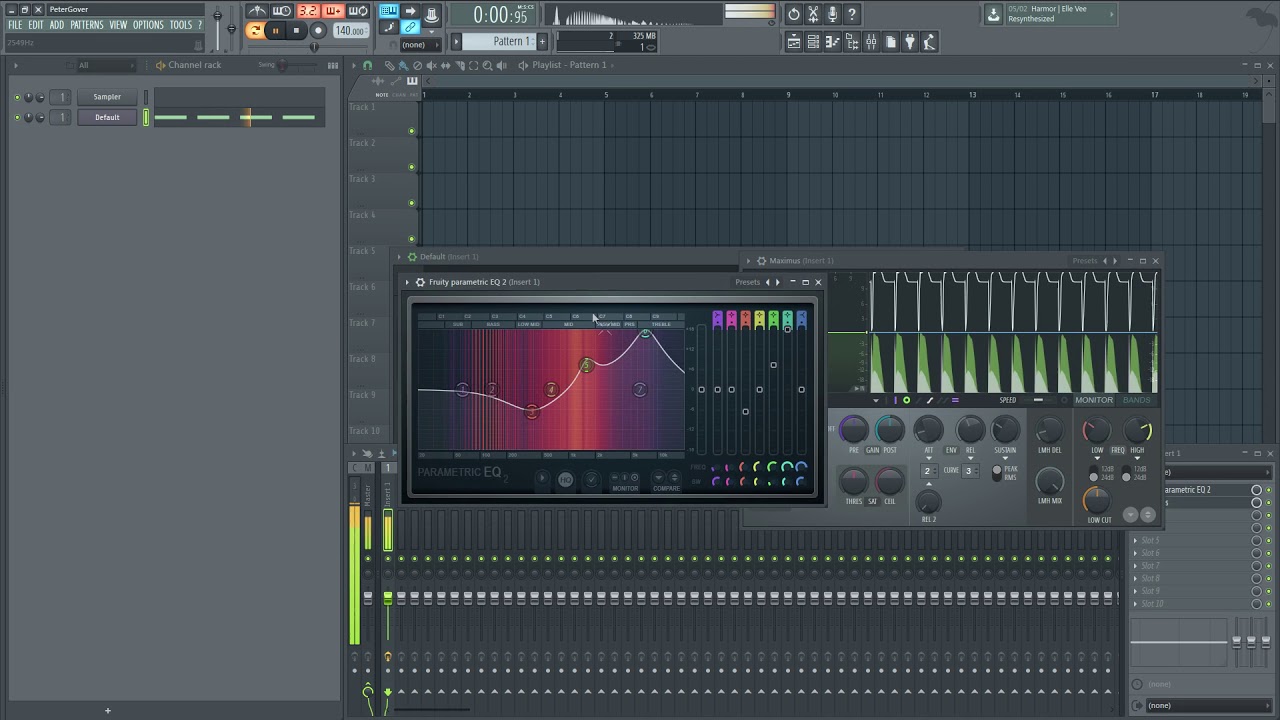The width and height of the screenshot is (1280, 720).
Task: Click the link (multilink controllers) icon
Action: [x=410, y=27]
